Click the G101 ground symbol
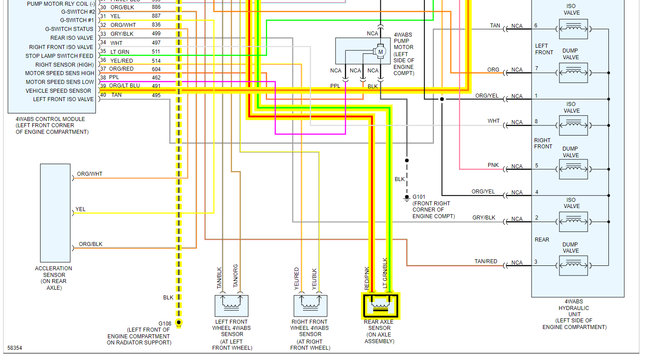 (x=407, y=198)
